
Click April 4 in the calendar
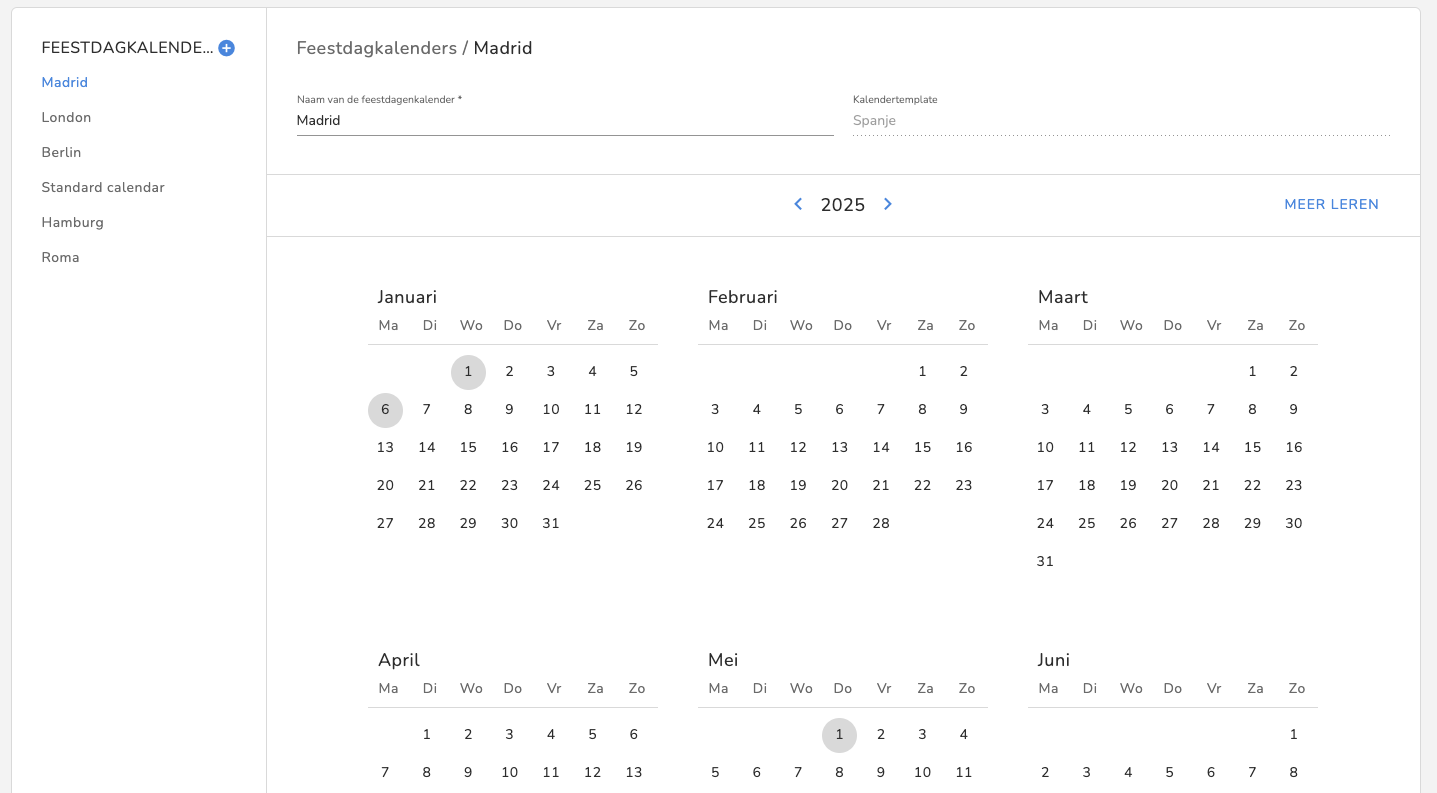point(551,735)
